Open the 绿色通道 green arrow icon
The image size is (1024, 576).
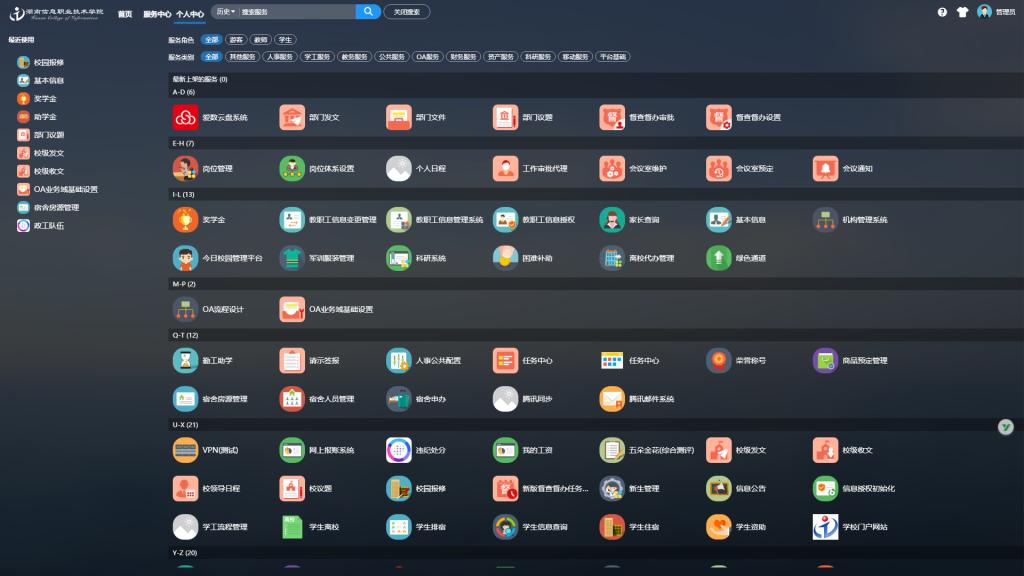(719, 258)
